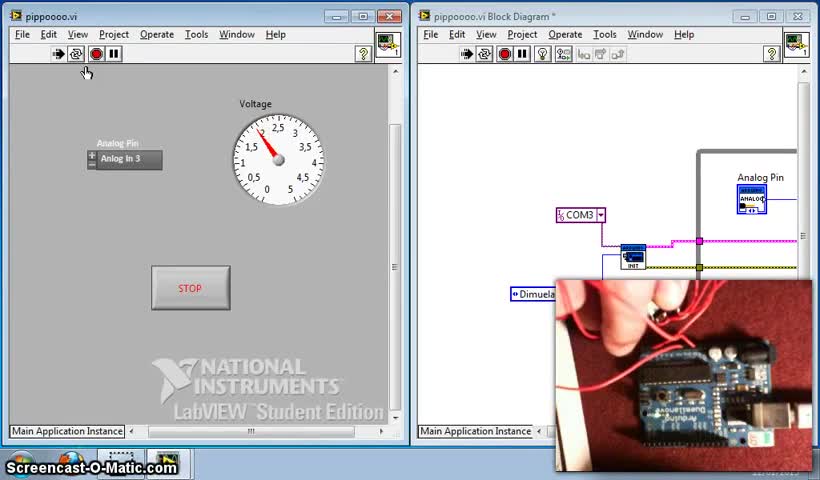
Task: Open Edit menu in Block Diagram window
Action: point(457,35)
